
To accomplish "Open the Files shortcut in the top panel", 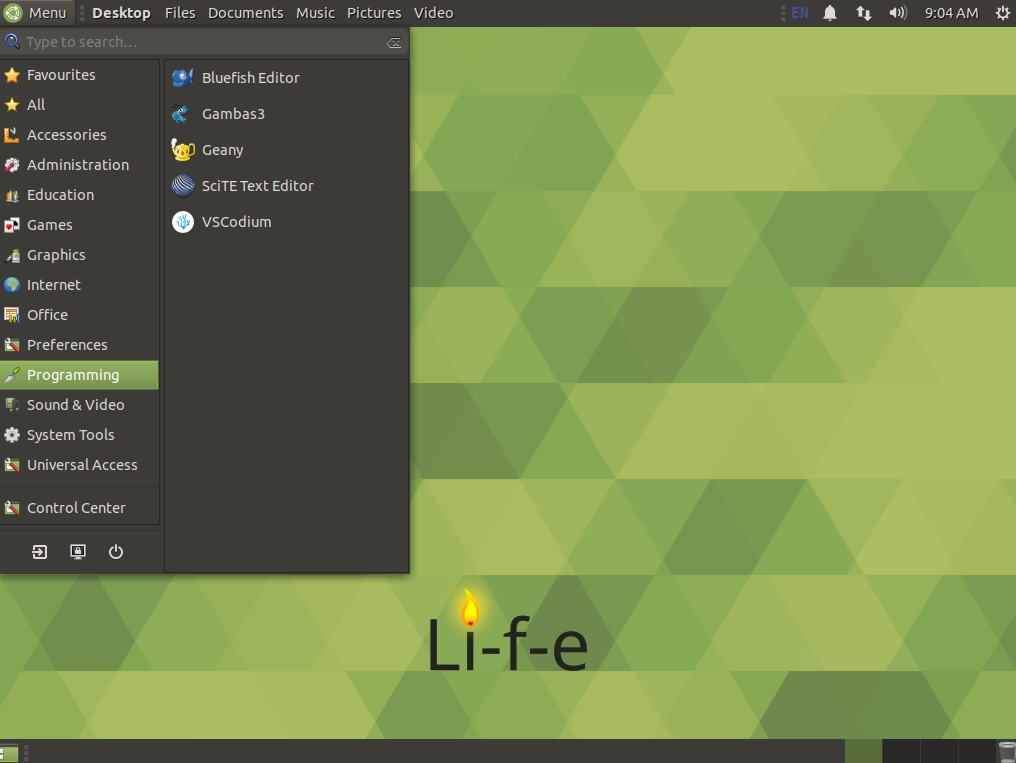I will coord(180,13).
